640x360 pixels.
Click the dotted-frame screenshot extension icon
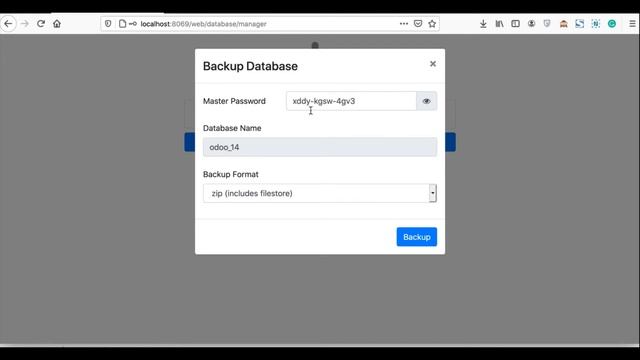click(596, 24)
